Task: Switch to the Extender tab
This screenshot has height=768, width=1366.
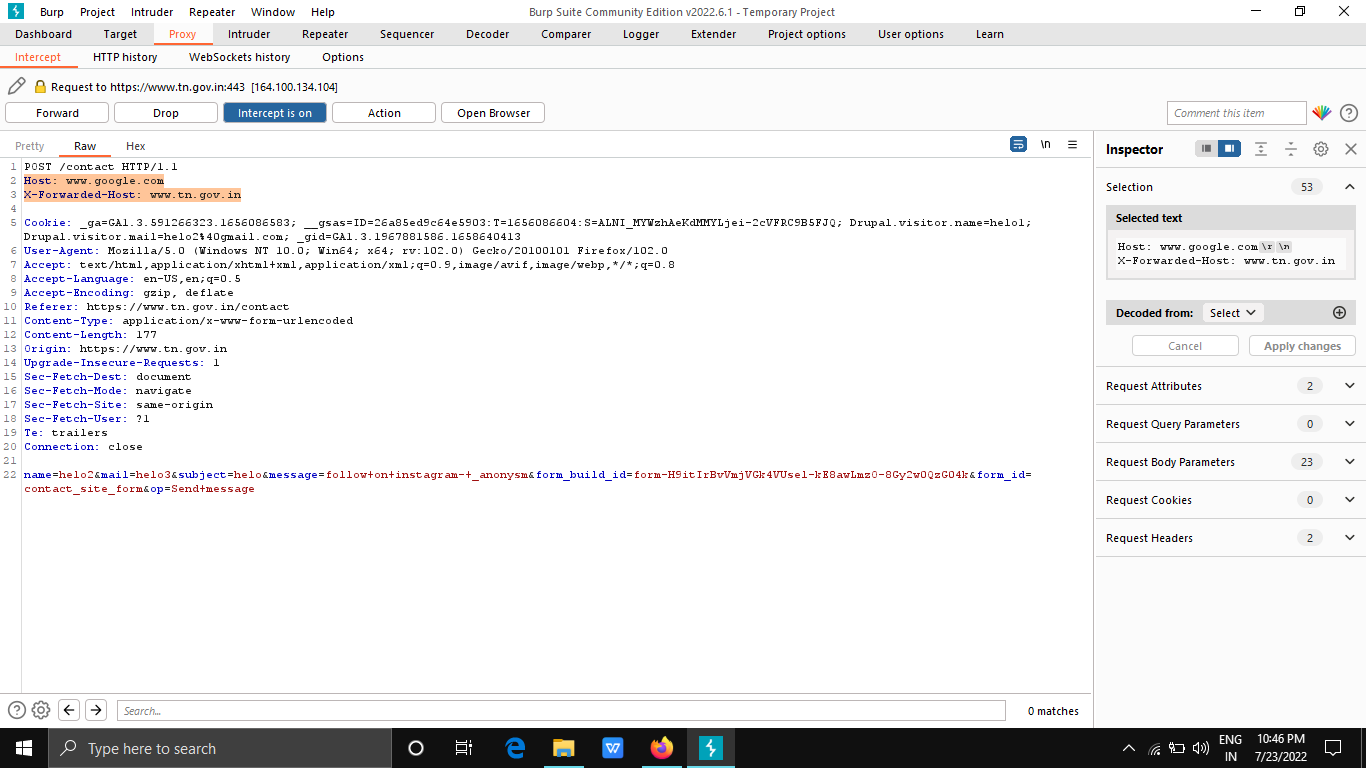Action: (713, 34)
